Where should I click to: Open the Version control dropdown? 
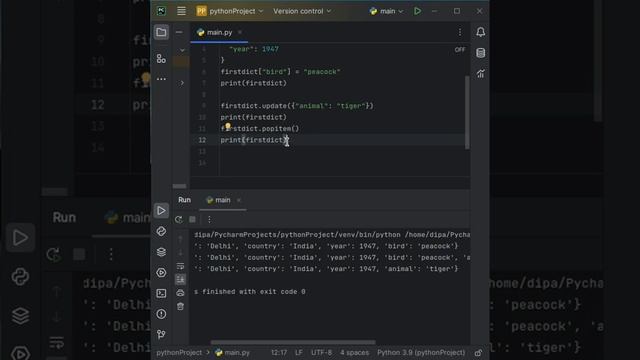click(302, 11)
